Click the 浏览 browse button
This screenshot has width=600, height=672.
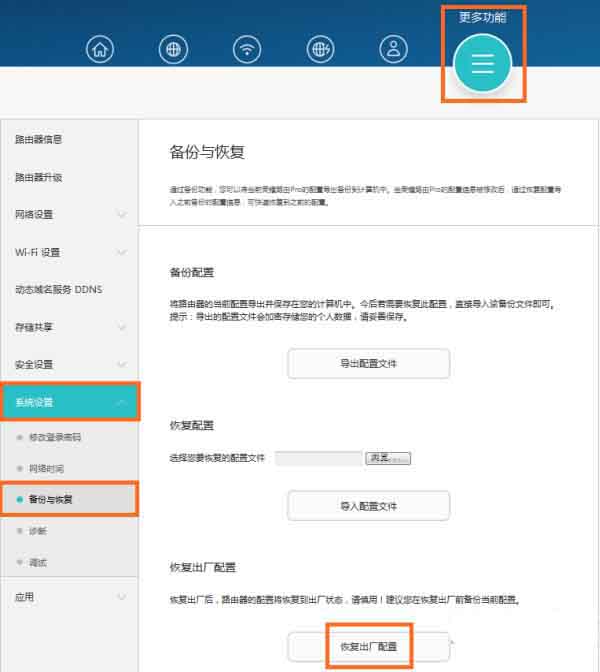pyautogui.click(x=388, y=458)
